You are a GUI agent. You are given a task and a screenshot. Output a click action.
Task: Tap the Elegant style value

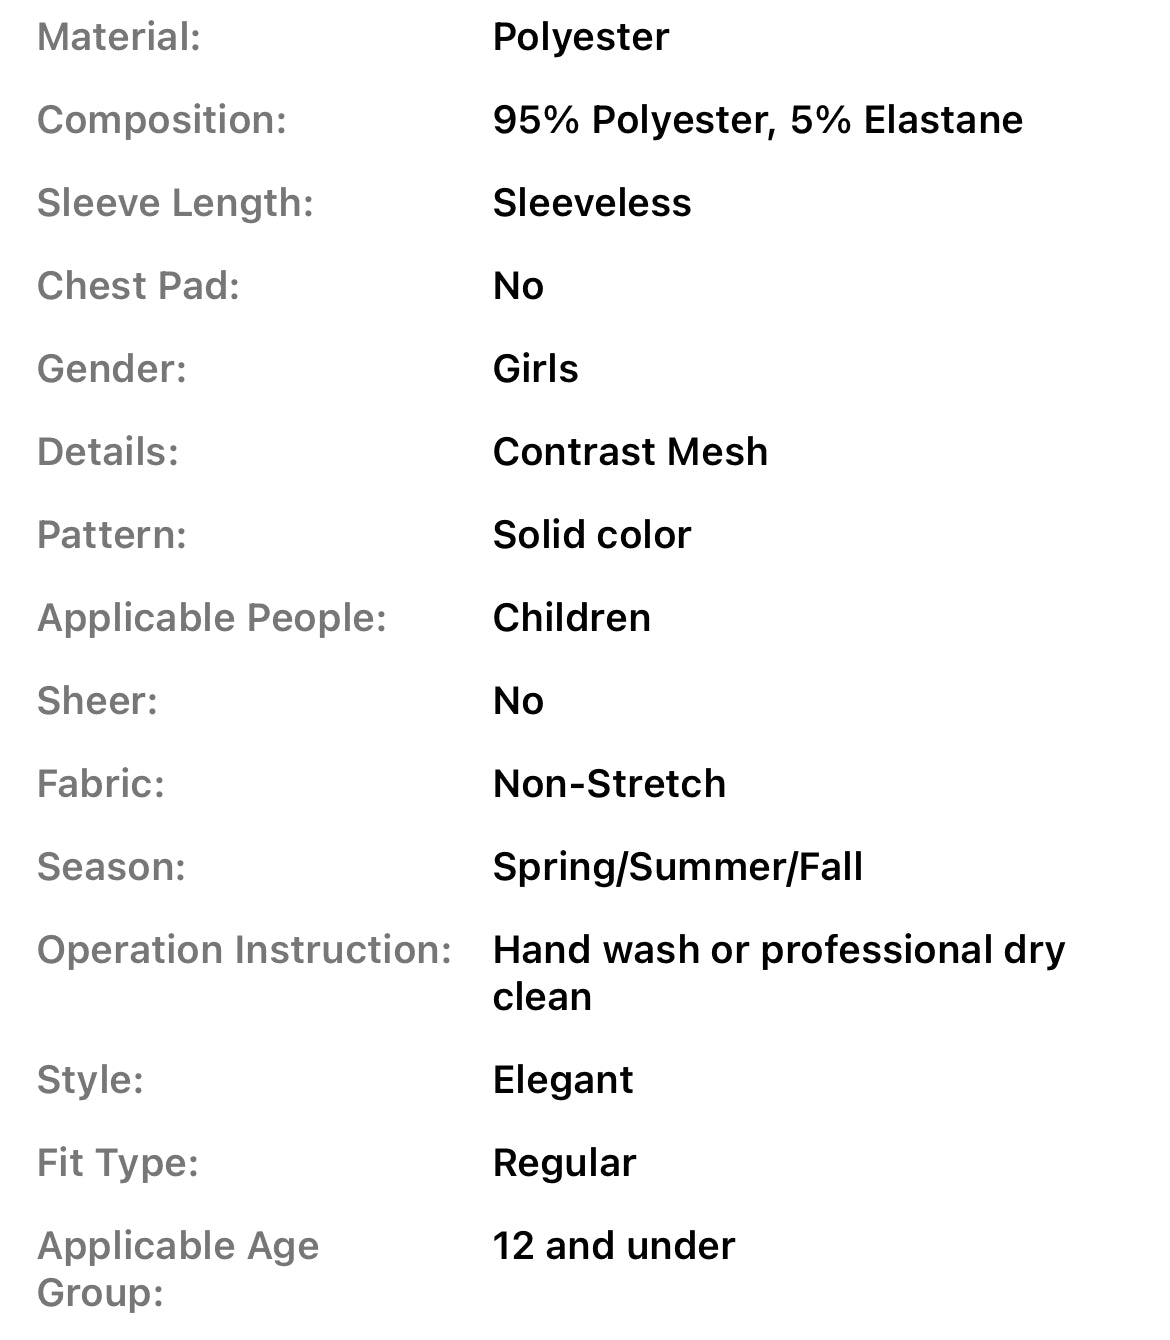point(563,1081)
